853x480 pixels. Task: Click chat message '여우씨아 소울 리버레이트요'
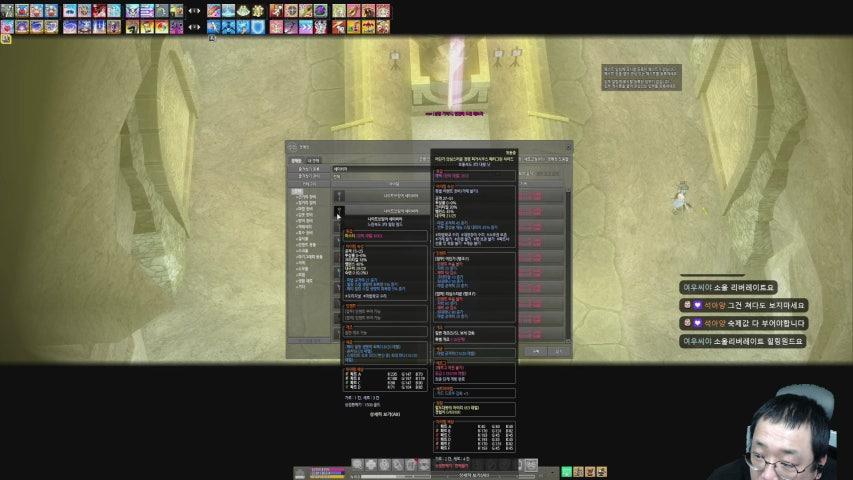click(728, 287)
